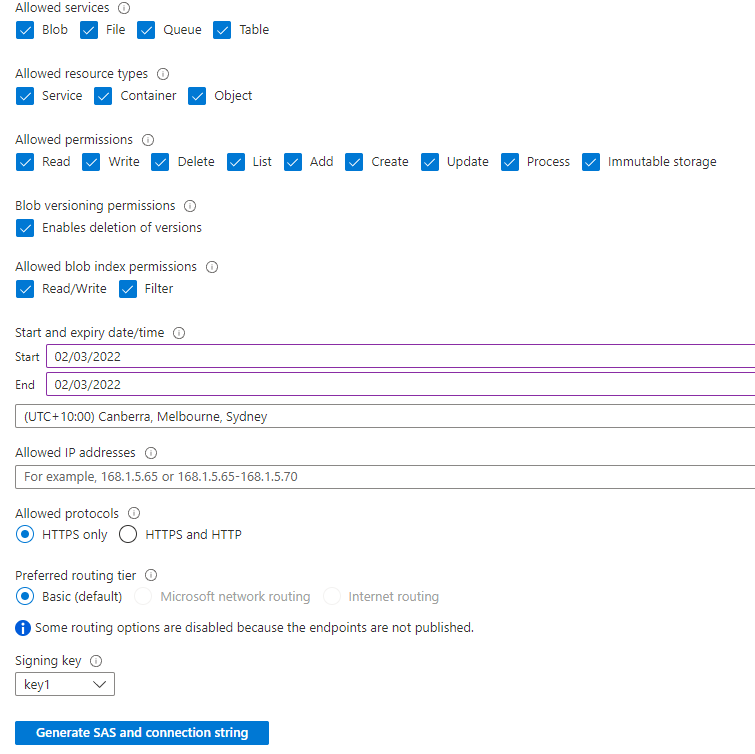Open info tooltip for Allowed resource types

pyautogui.click(x=163, y=74)
